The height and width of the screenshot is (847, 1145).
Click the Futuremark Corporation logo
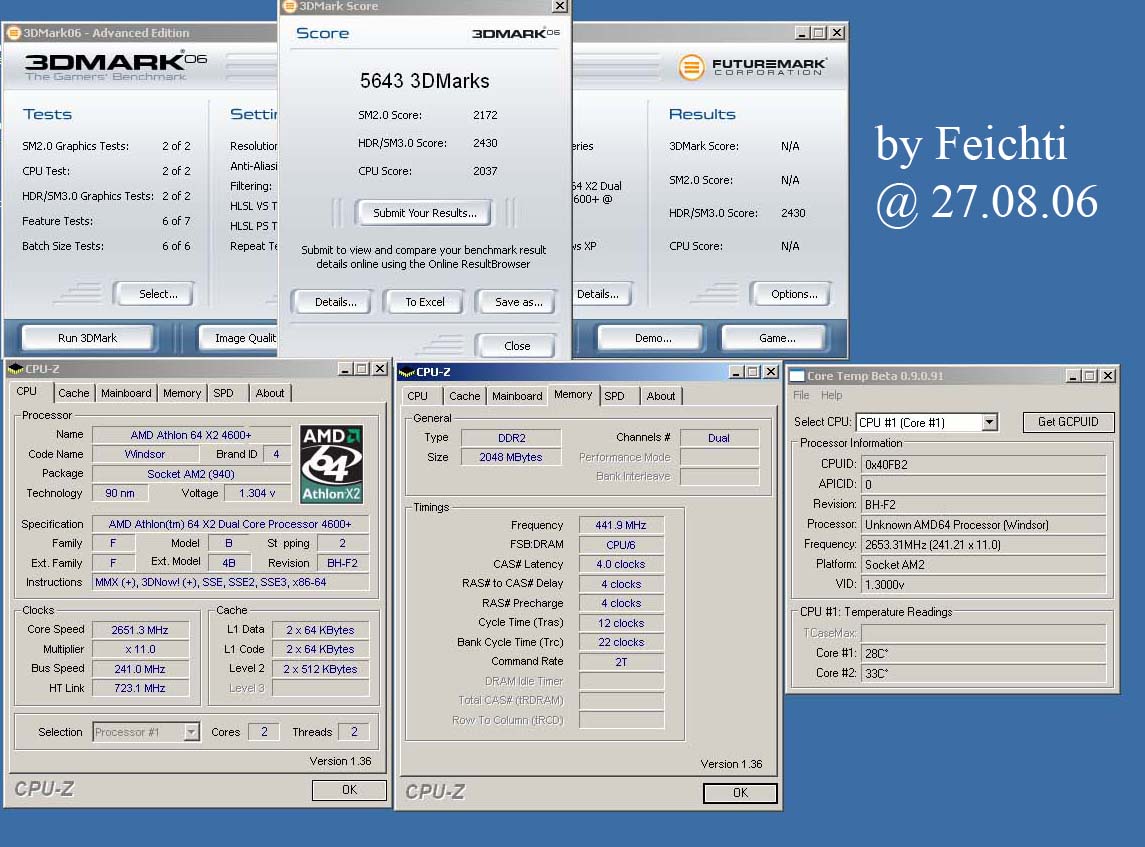tap(752, 67)
